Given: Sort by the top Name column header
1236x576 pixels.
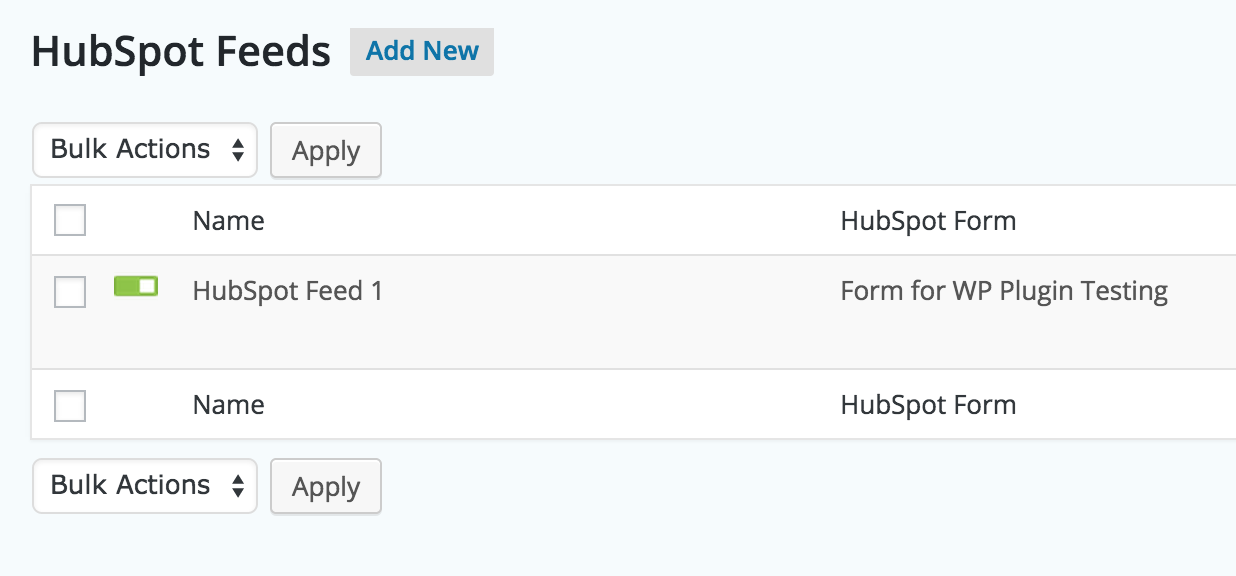Looking at the screenshot, I should pos(228,221).
